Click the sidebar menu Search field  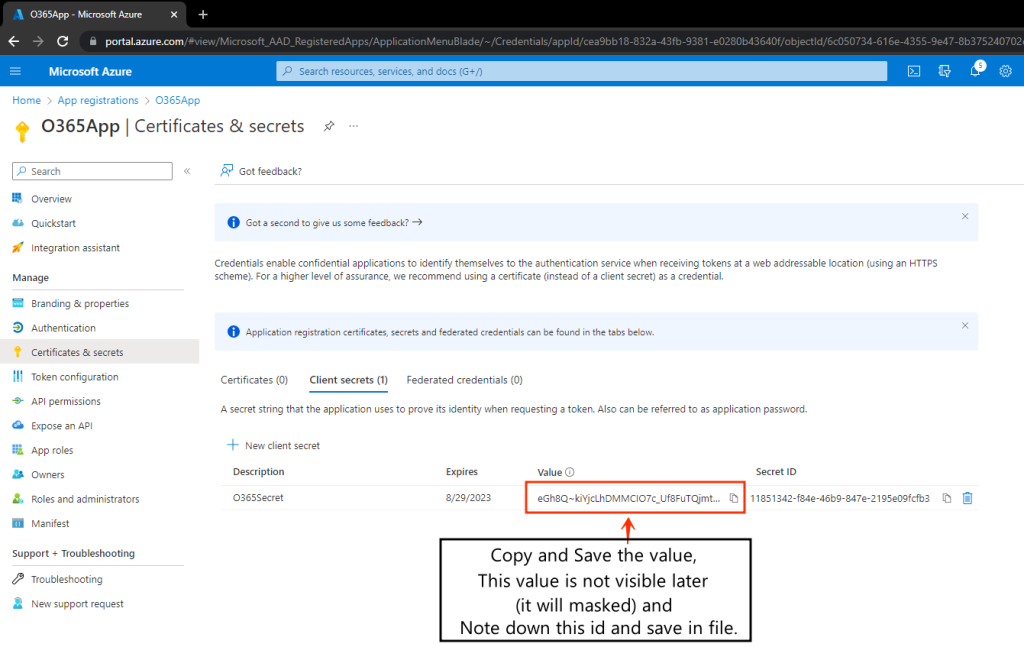coord(93,171)
